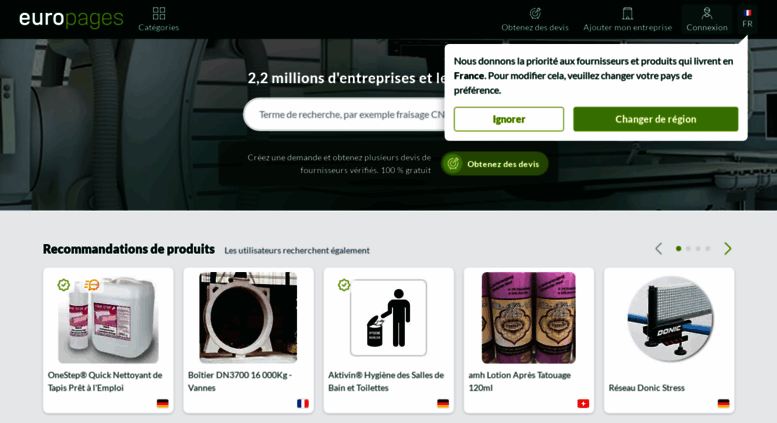Open the europages logo home link
This screenshot has height=423, width=777.
click(71, 19)
